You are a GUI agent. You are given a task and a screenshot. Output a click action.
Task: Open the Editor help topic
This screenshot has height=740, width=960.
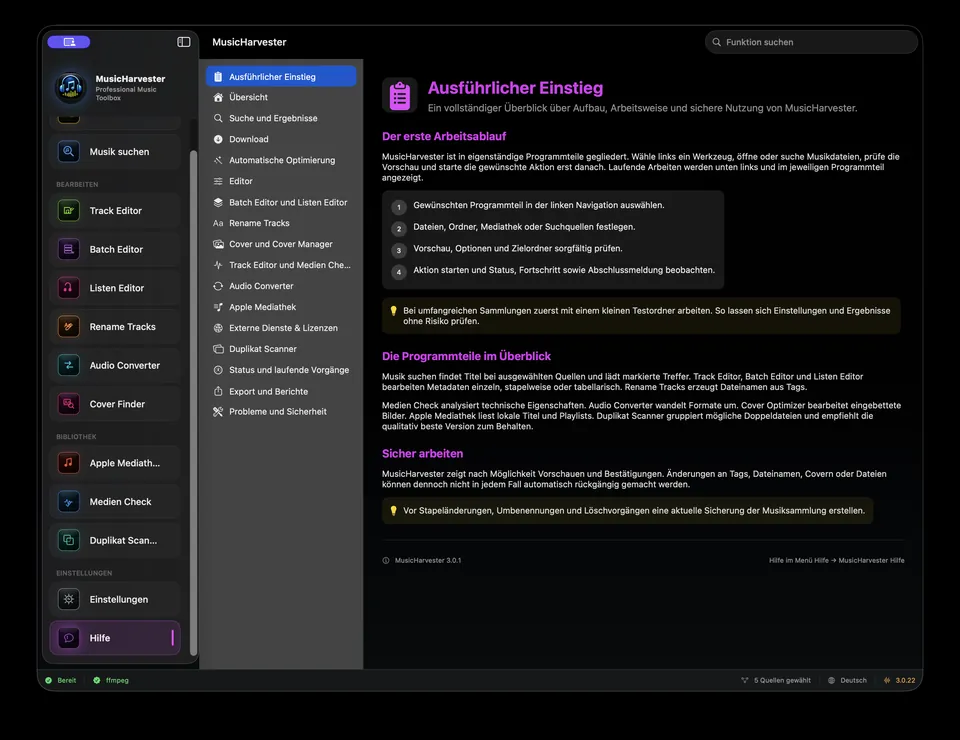click(x=281, y=181)
